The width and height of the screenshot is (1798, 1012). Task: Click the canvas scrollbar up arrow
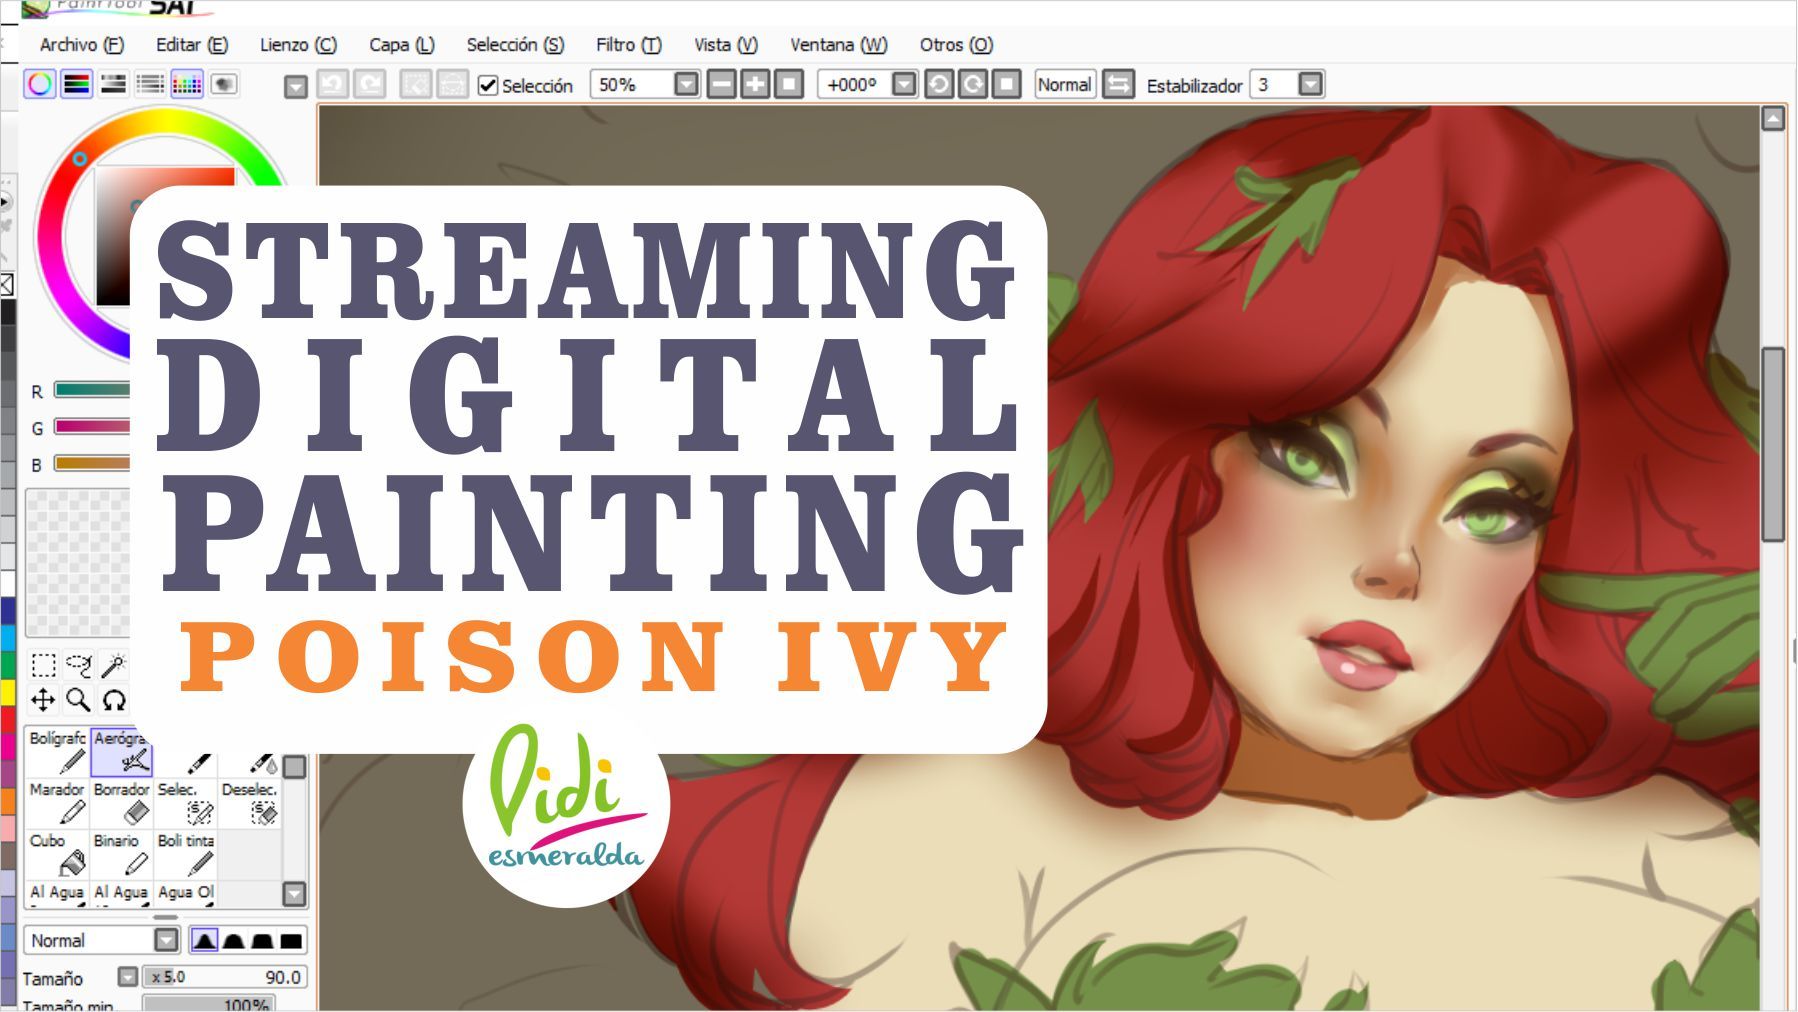pos(1773,119)
